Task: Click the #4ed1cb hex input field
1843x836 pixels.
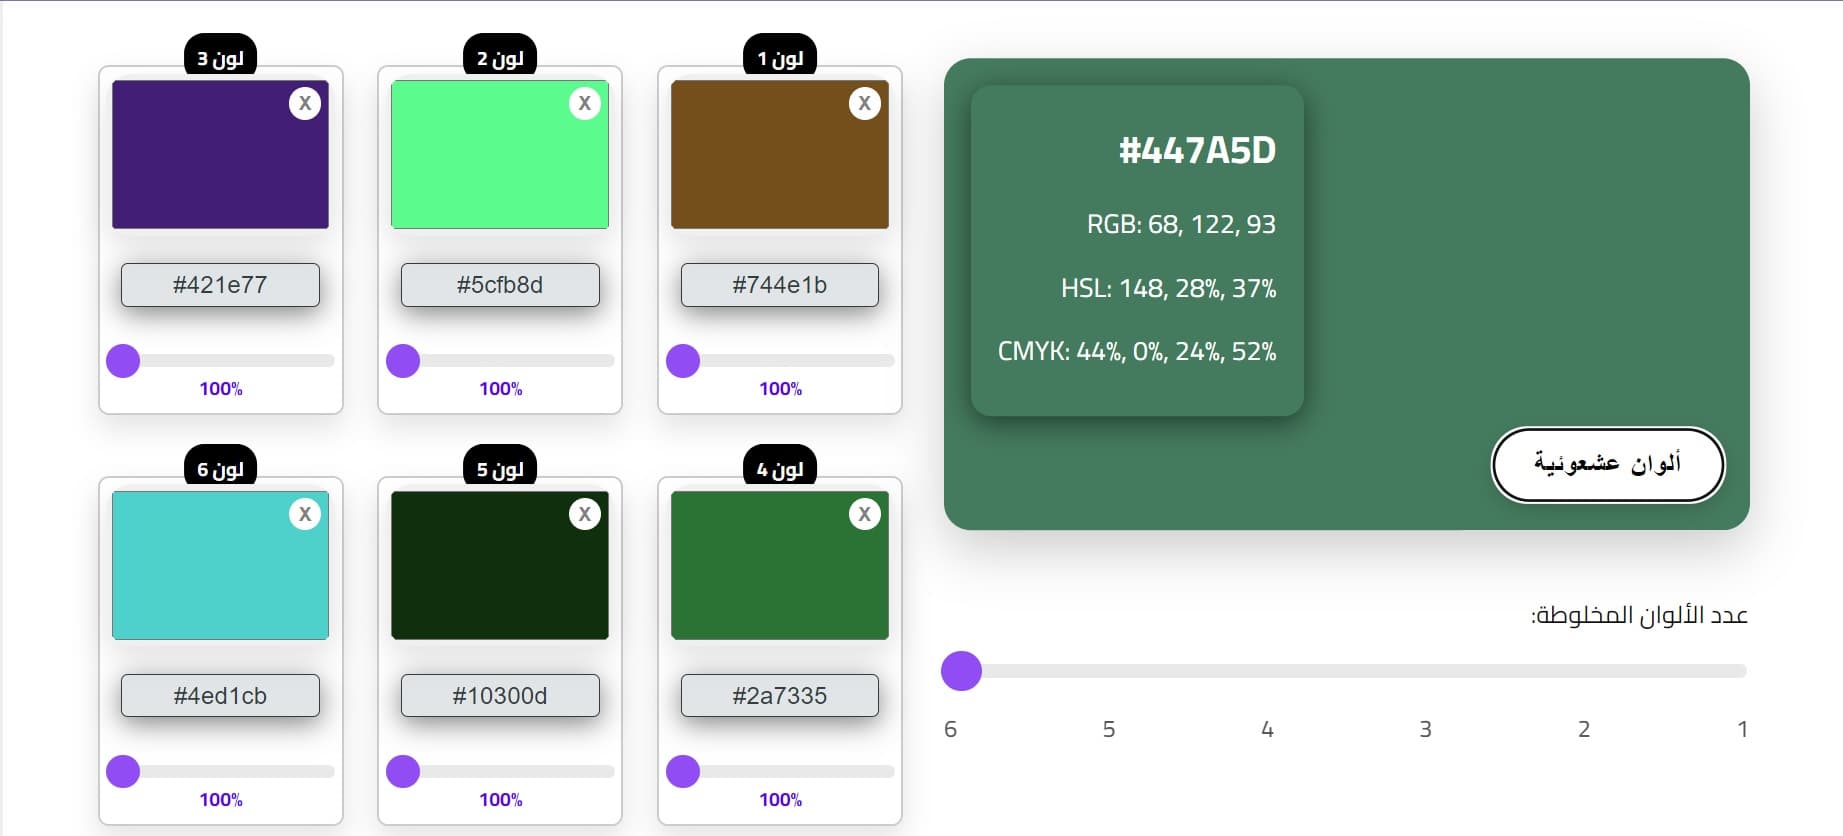Action: pyautogui.click(x=220, y=696)
